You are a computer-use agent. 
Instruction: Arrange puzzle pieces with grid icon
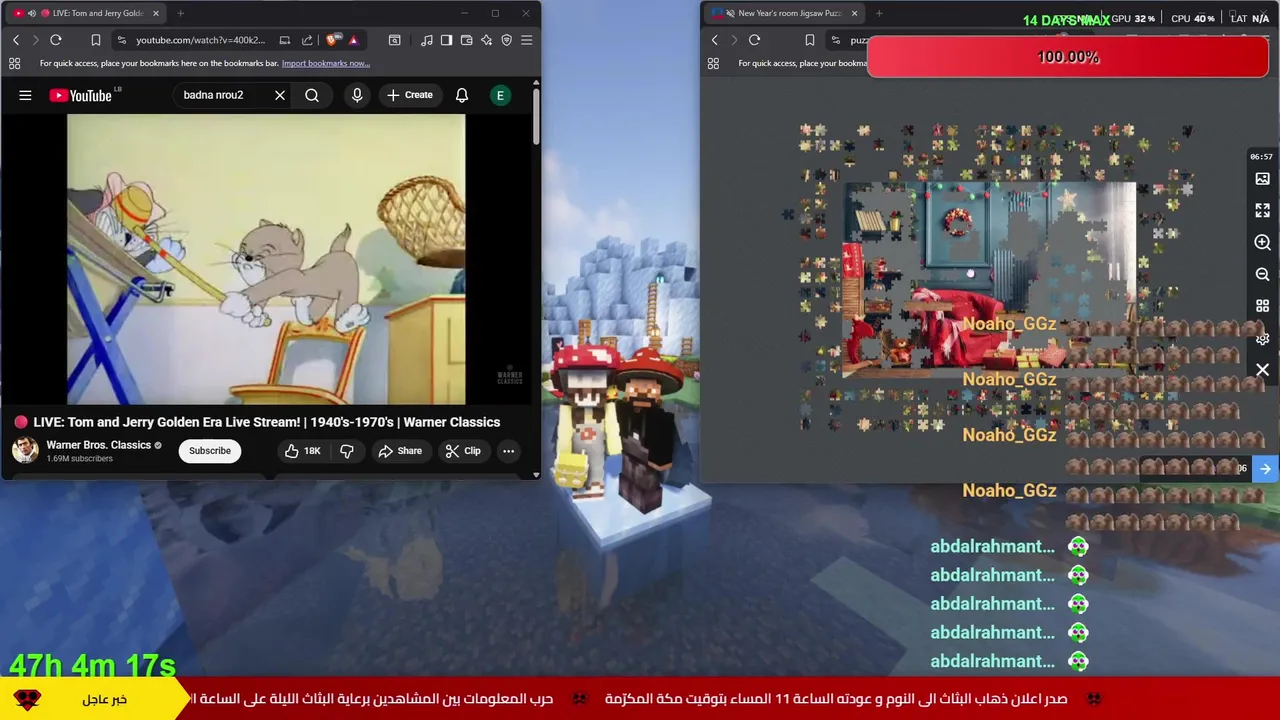point(1262,306)
